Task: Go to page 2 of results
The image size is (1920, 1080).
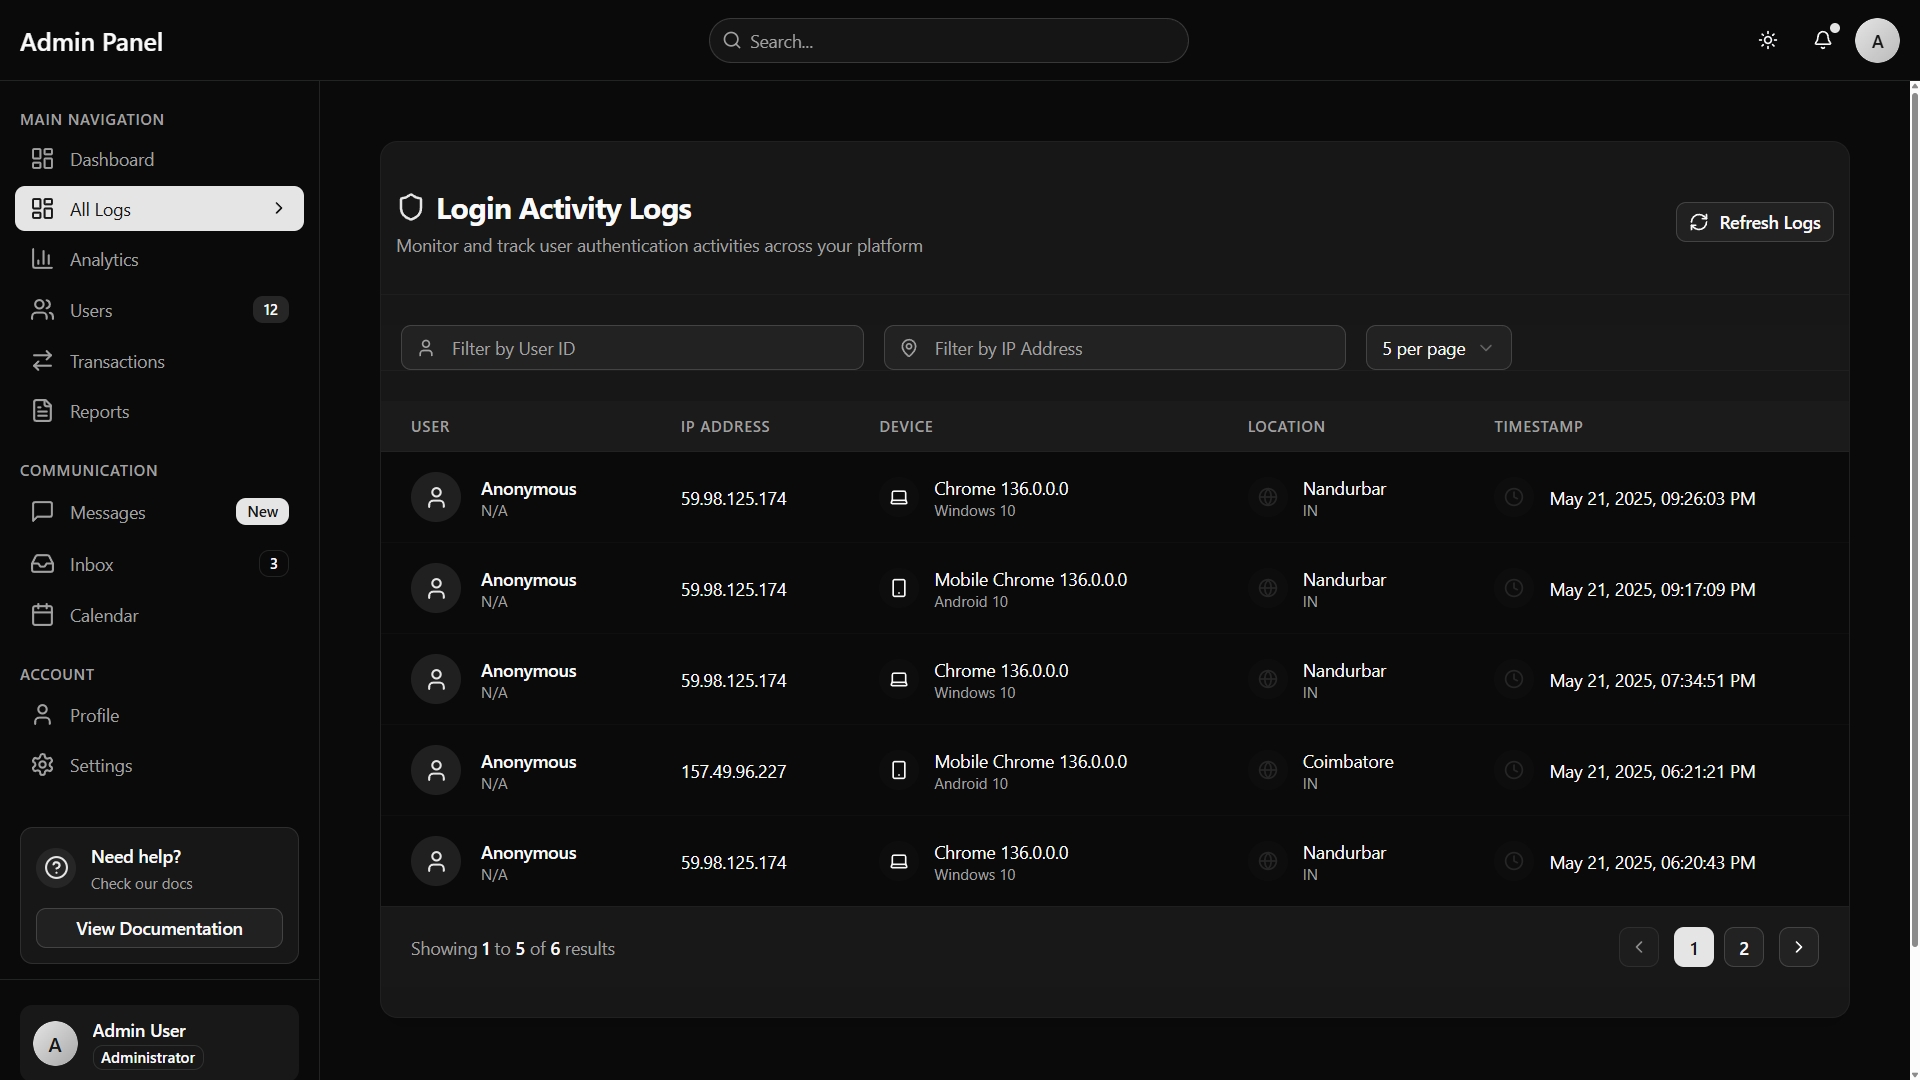Action: point(1743,947)
